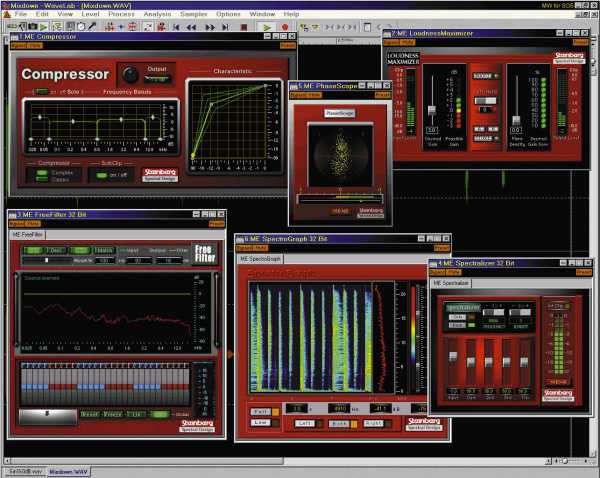Open the File menu
This screenshot has height=478, width=600.
[x=21, y=14]
